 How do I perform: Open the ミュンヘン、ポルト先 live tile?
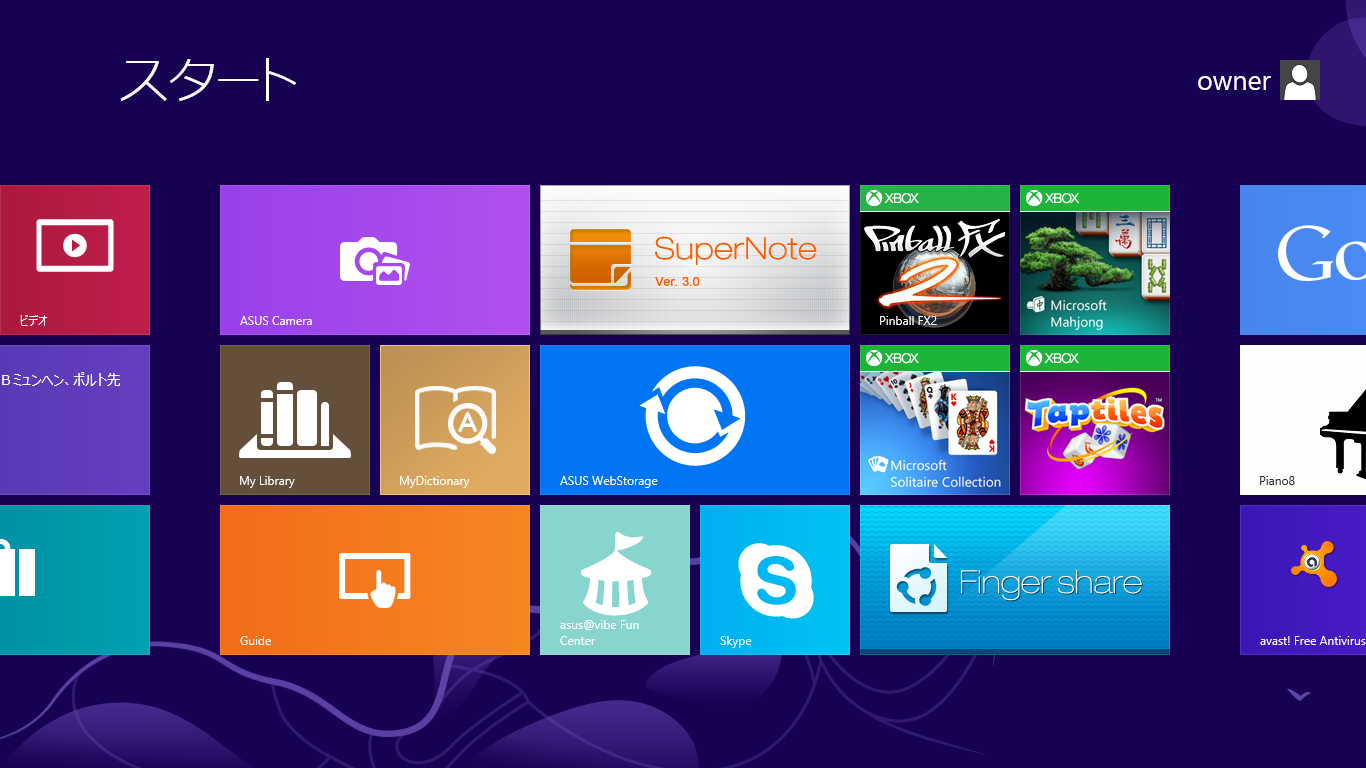tap(75, 420)
